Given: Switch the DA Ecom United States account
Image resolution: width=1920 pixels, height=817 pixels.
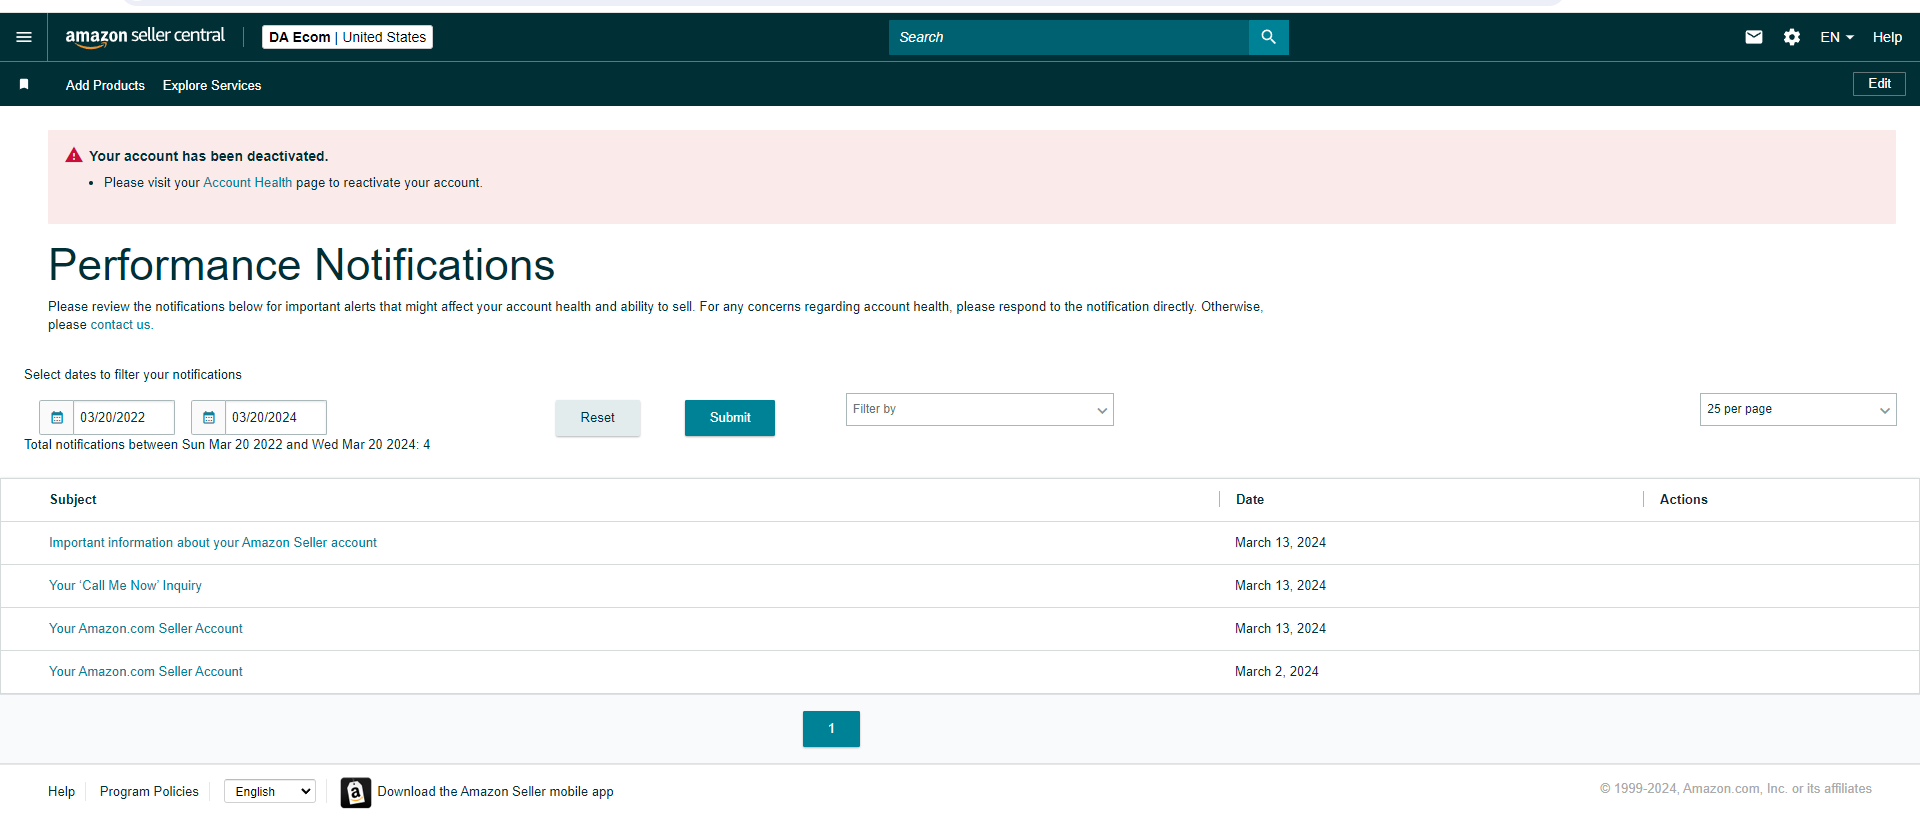Looking at the screenshot, I should coord(347,37).
